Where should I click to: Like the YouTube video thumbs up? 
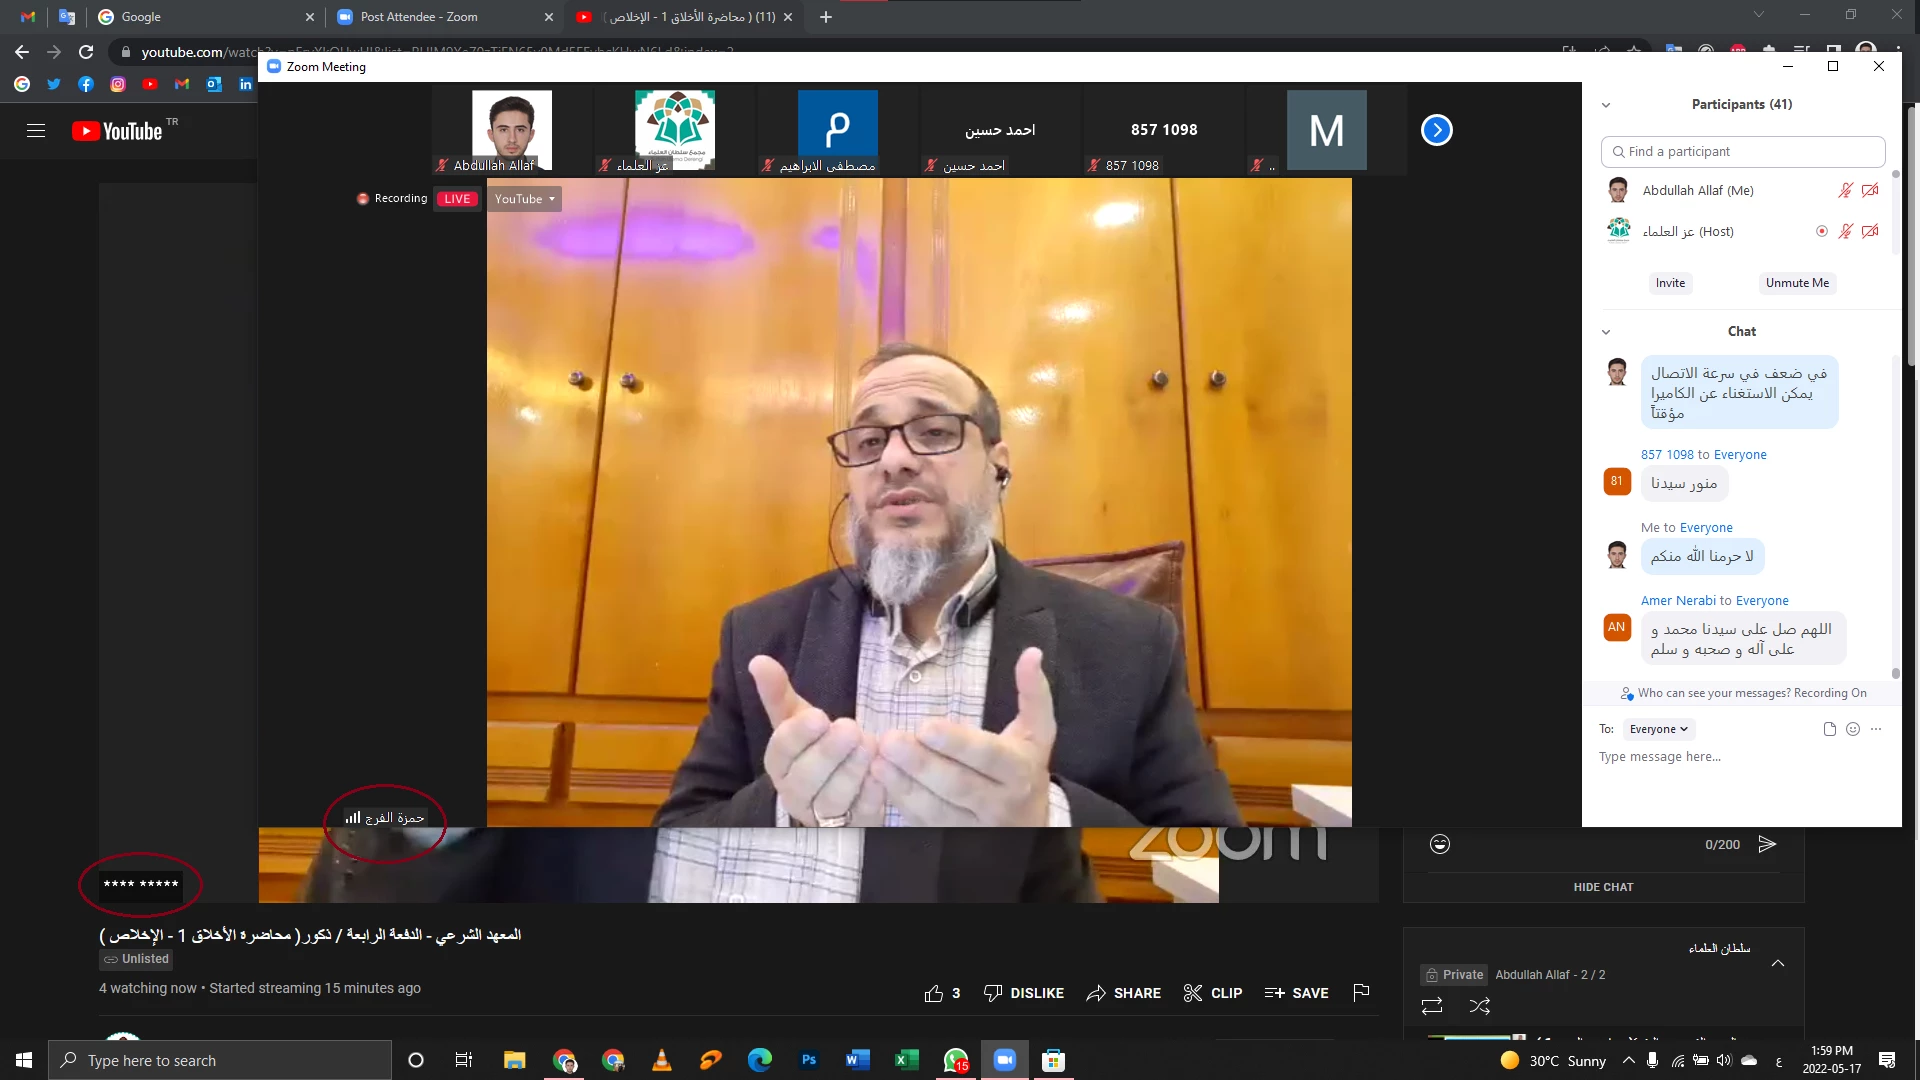click(934, 993)
